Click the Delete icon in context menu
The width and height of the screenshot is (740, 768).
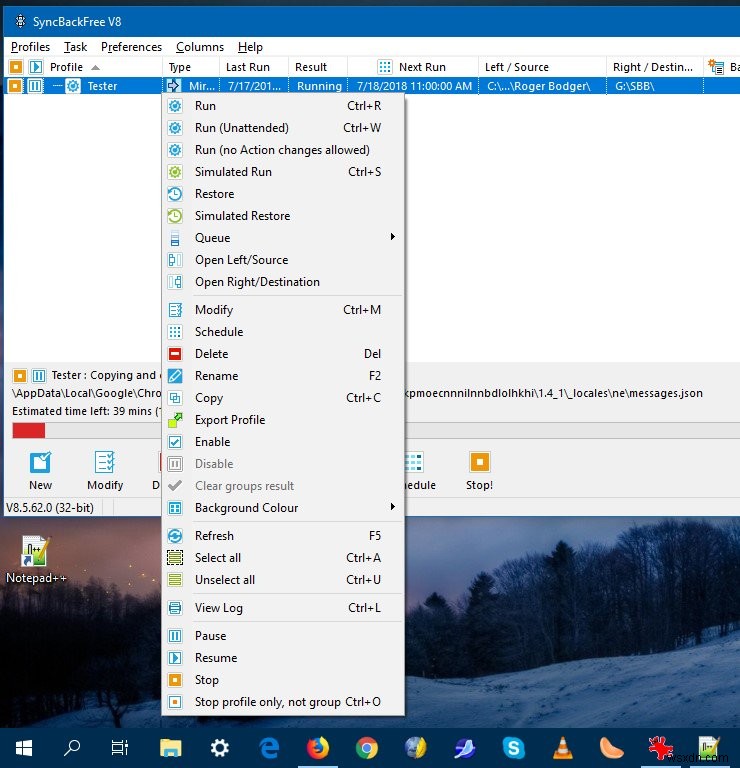click(175, 354)
